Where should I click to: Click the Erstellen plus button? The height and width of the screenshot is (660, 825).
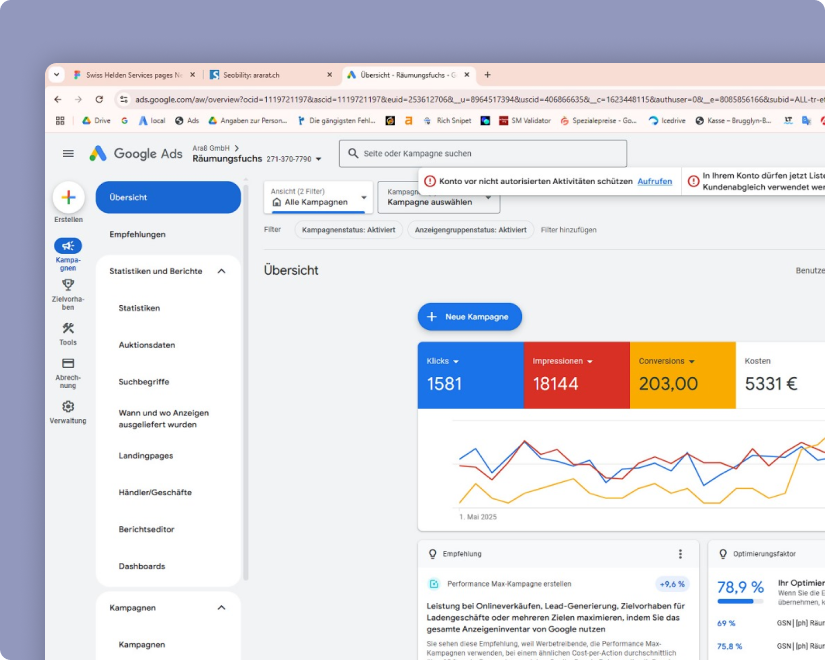(x=68, y=197)
